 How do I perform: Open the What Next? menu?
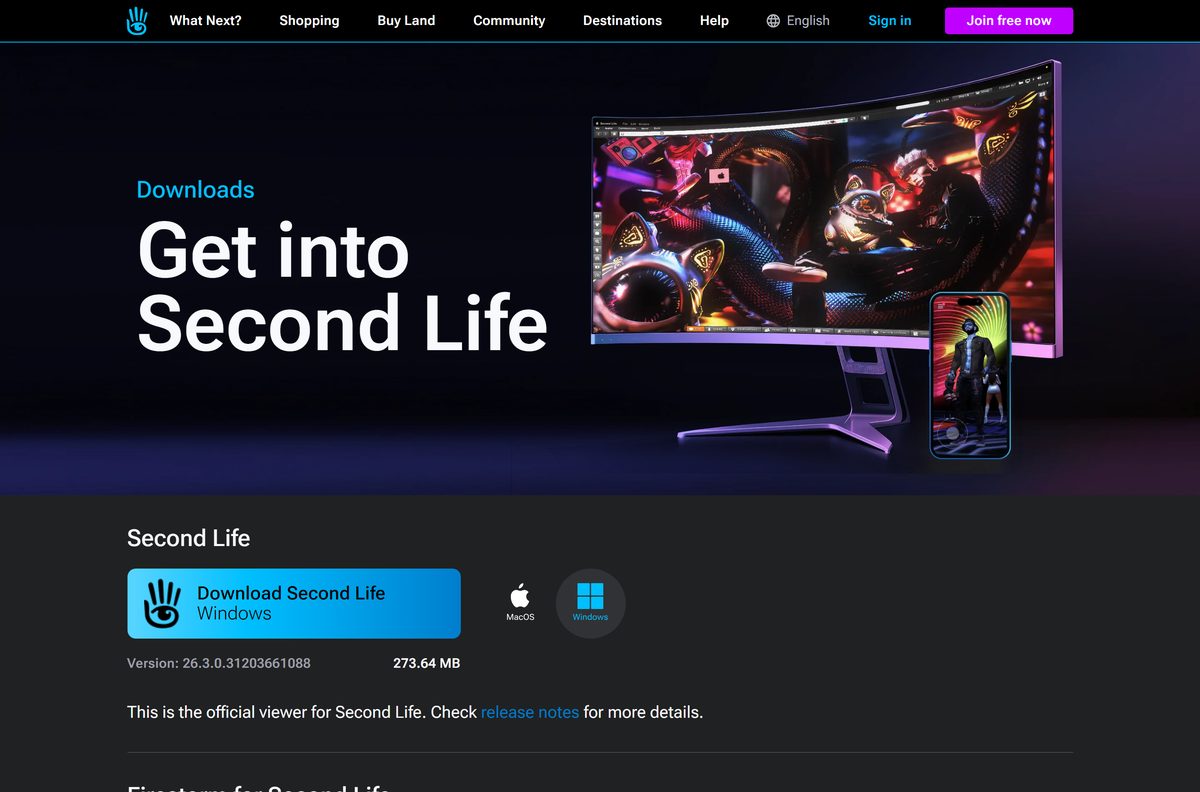pyautogui.click(x=205, y=20)
